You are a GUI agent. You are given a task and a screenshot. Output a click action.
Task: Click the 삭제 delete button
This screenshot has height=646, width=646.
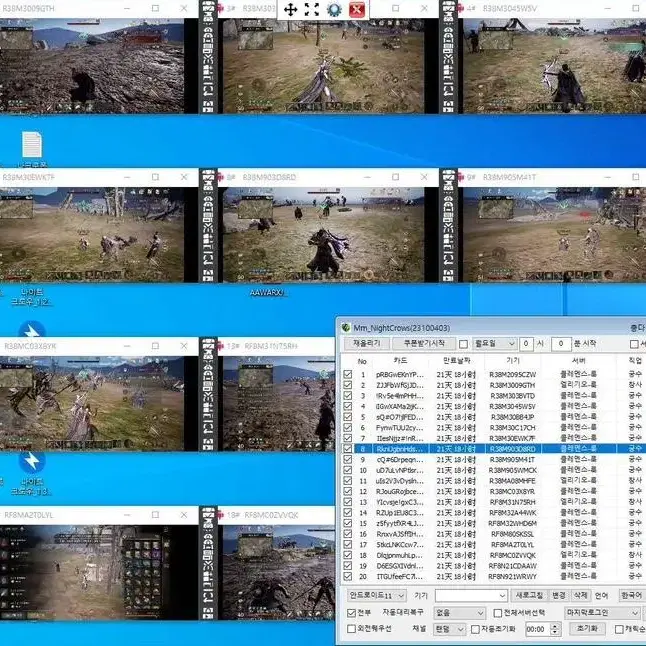tap(580, 595)
